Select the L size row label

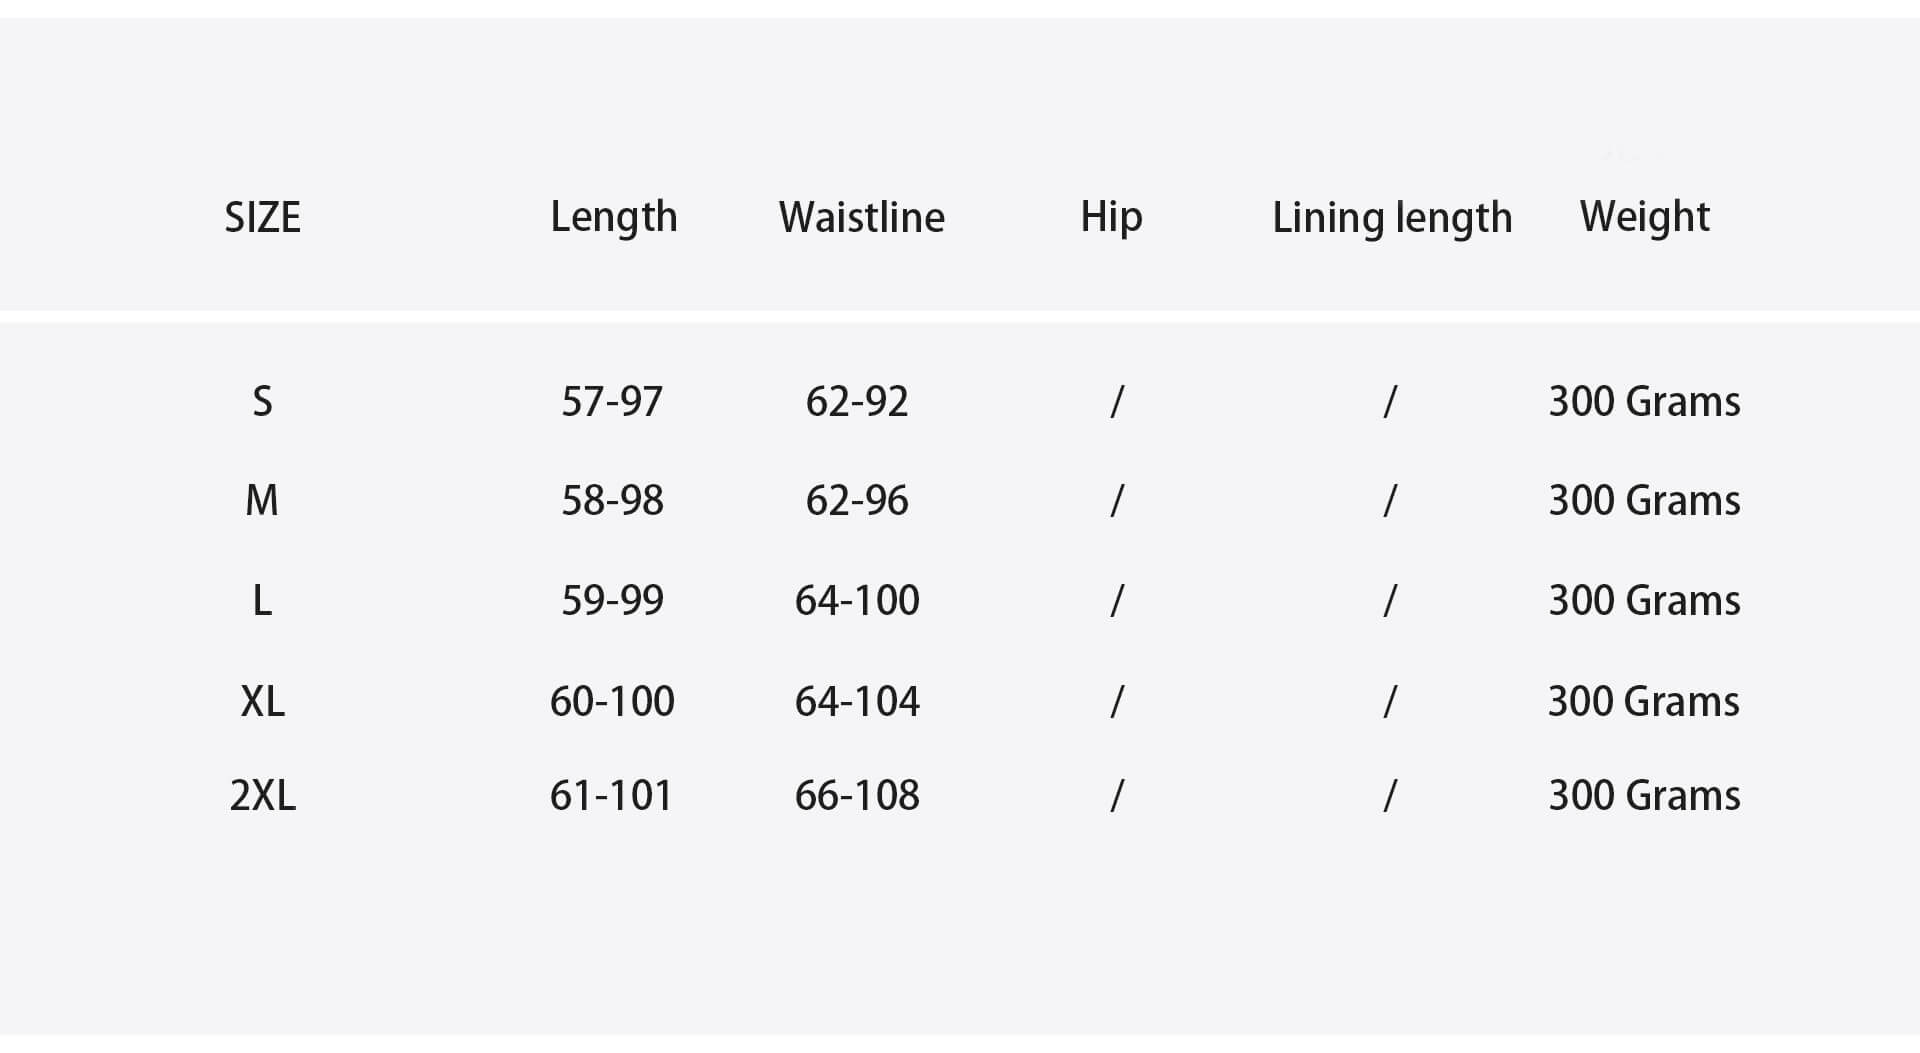[262, 601]
